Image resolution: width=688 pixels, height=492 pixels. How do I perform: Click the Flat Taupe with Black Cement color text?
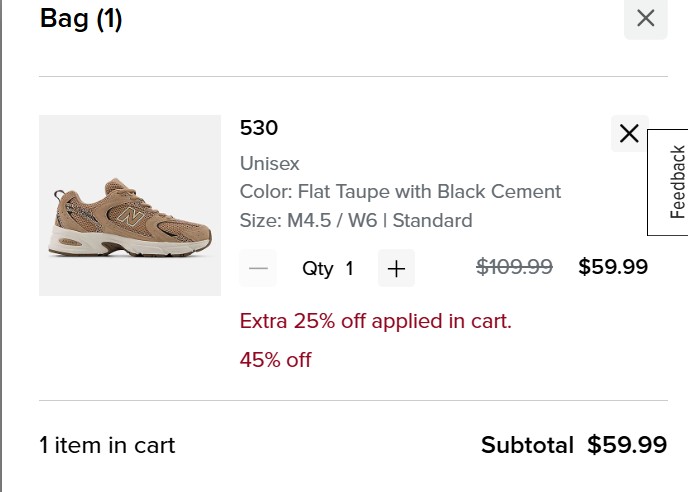pos(400,191)
